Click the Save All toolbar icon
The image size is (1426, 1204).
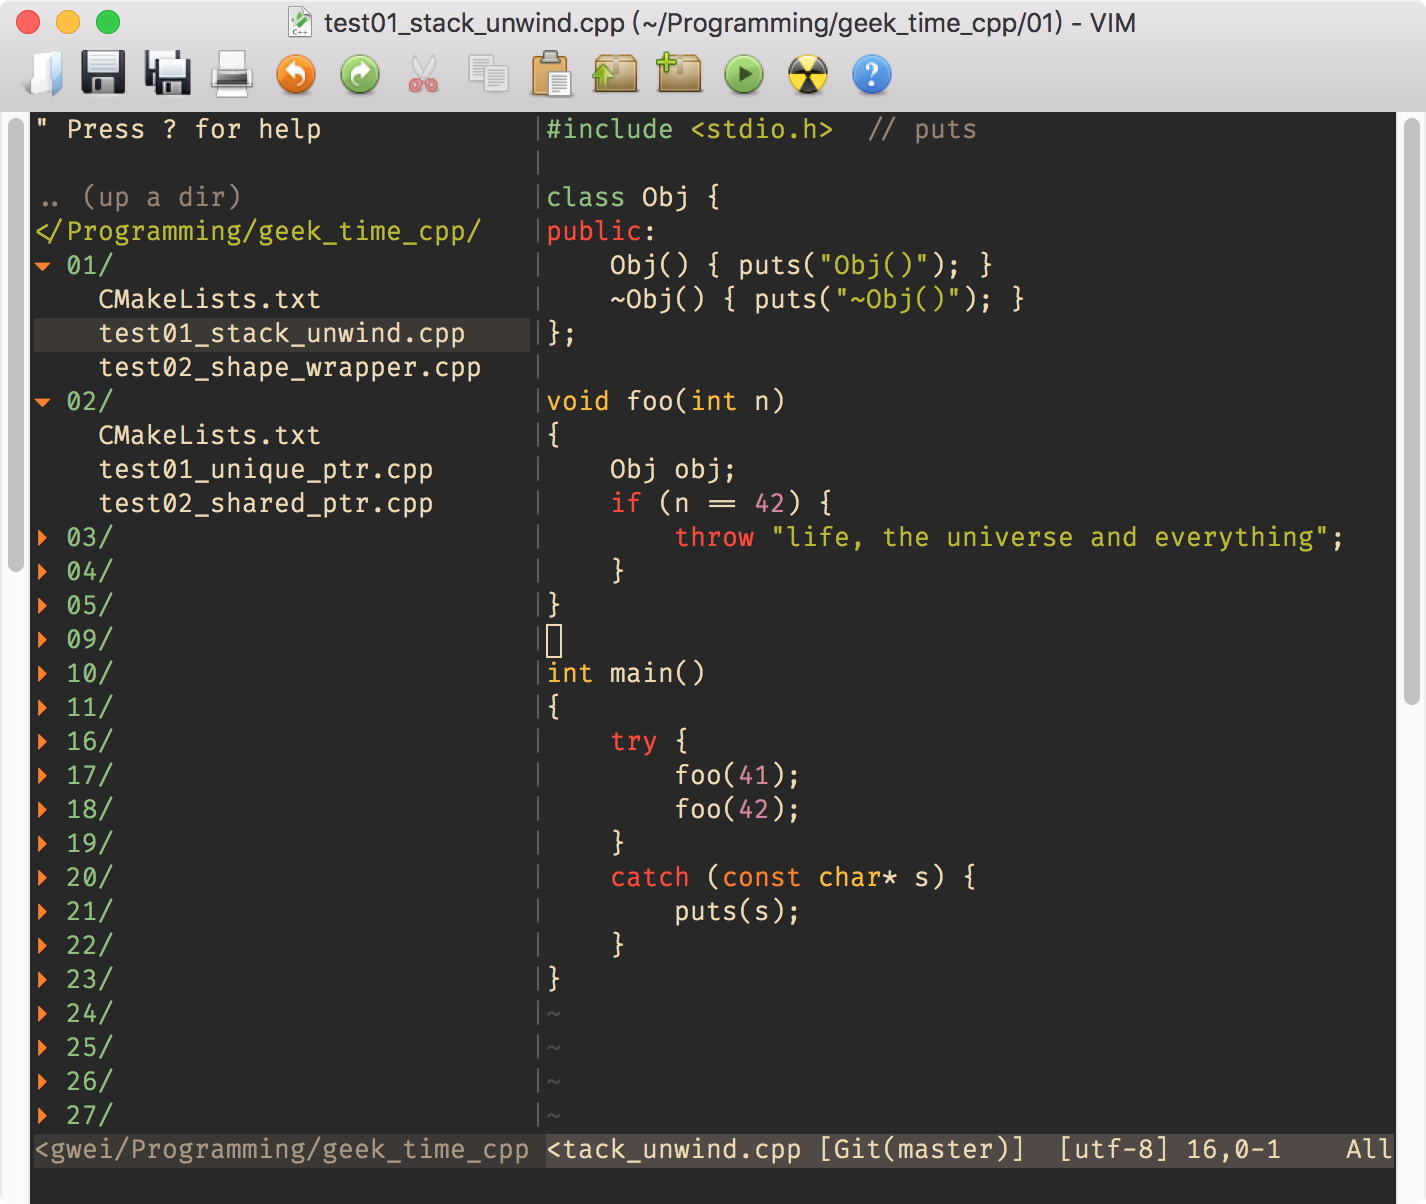coord(167,75)
